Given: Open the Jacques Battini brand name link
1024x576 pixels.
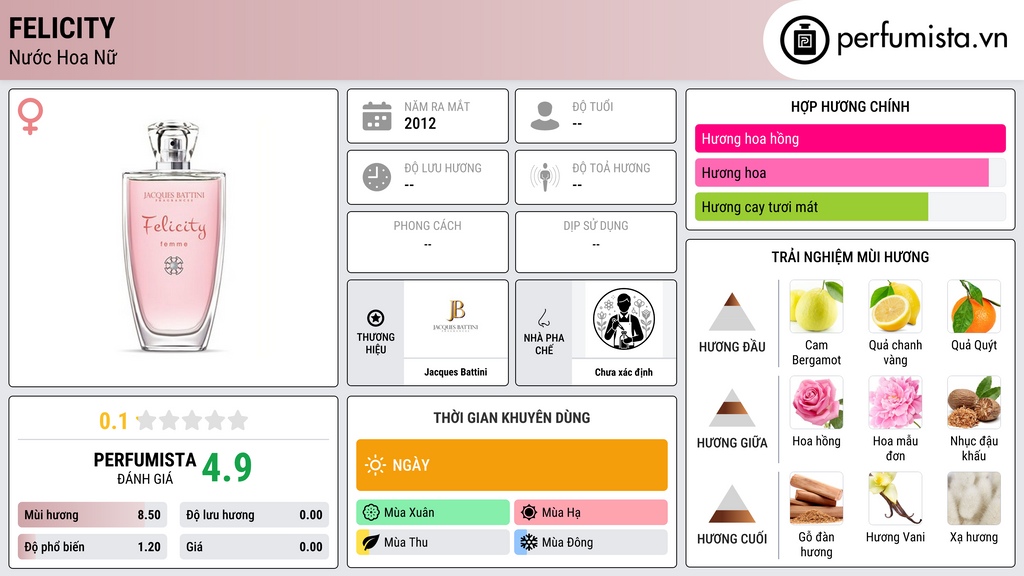Looking at the screenshot, I should click(x=456, y=372).
